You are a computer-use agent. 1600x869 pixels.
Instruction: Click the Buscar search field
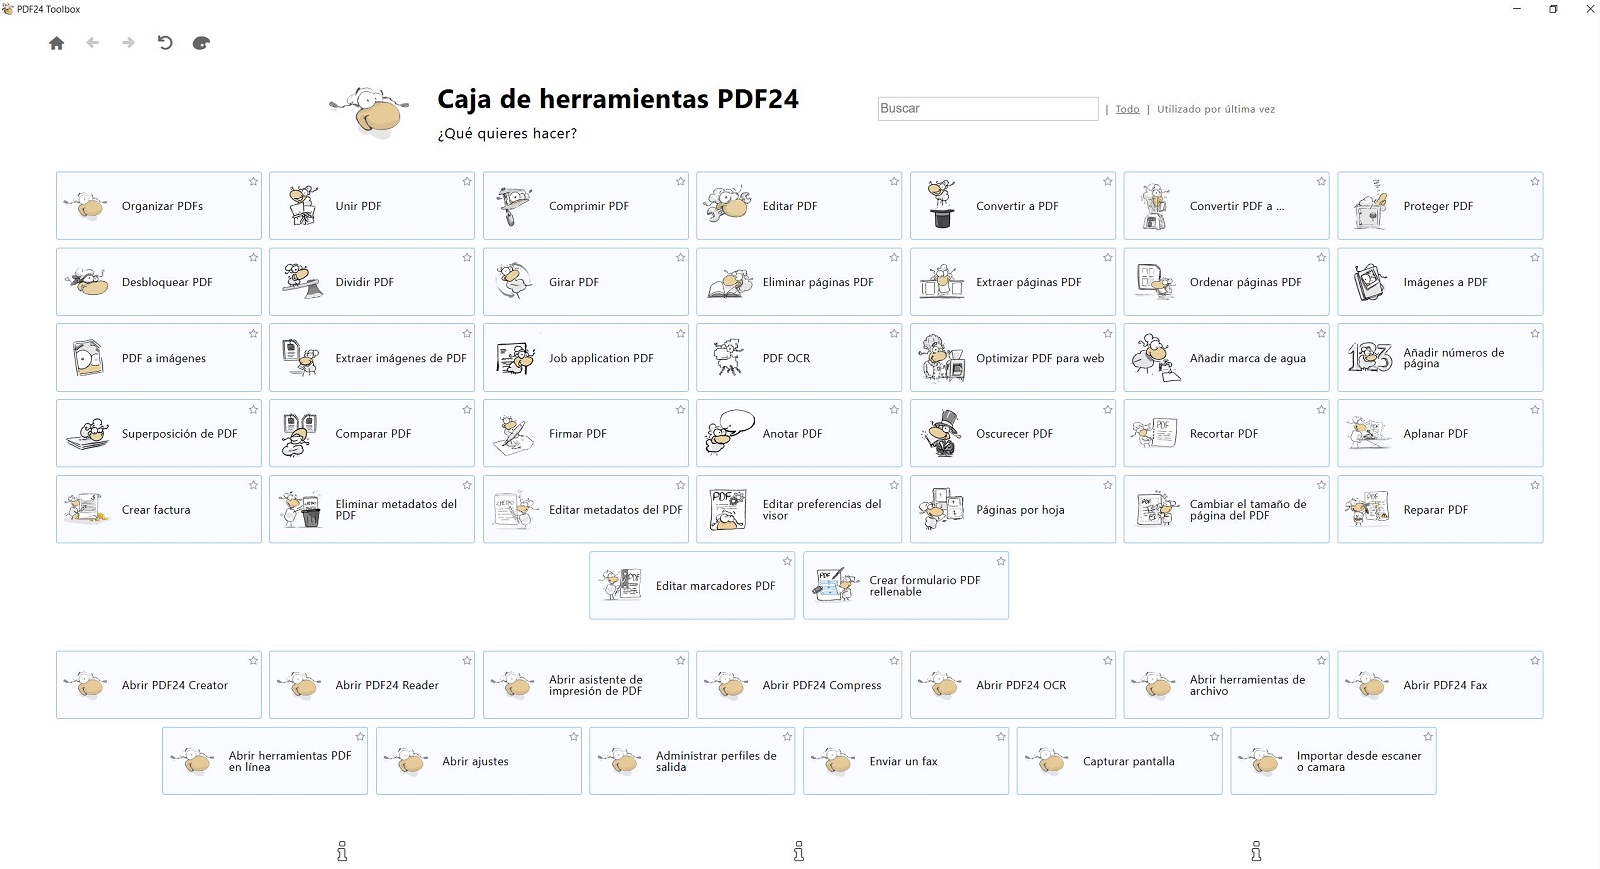click(987, 109)
